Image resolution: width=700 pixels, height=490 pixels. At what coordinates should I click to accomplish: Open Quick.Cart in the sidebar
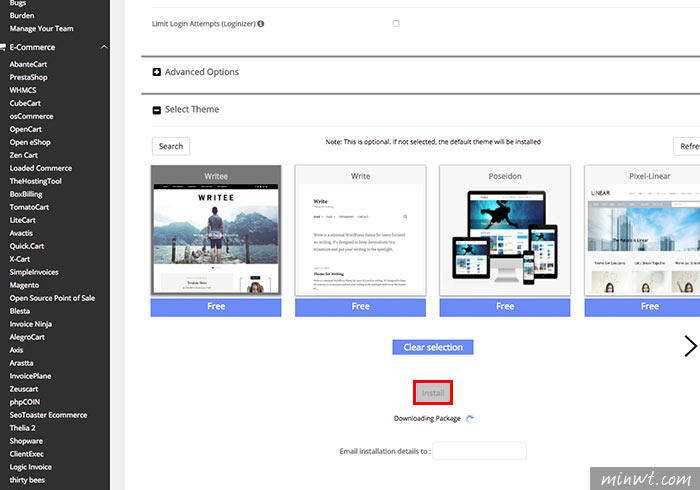click(x=27, y=246)
